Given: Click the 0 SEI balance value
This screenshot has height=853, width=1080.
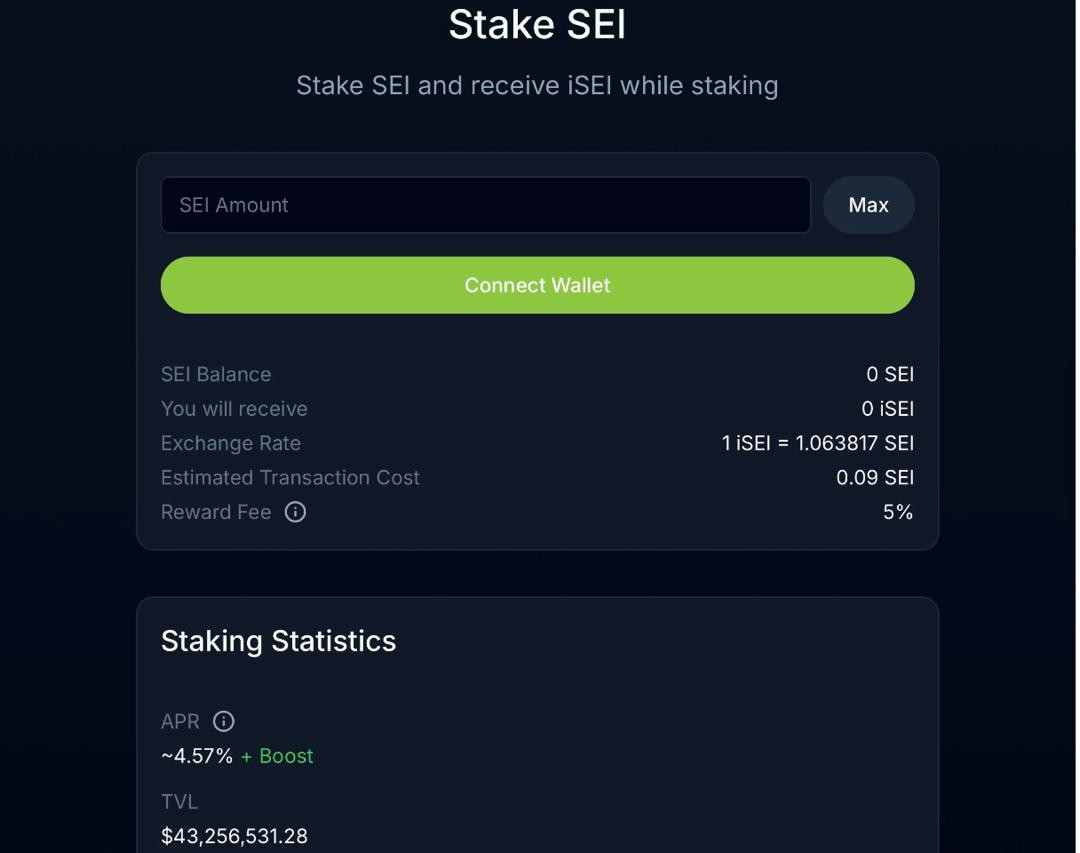Looking at the screenshot, I should tap(889, 374).
